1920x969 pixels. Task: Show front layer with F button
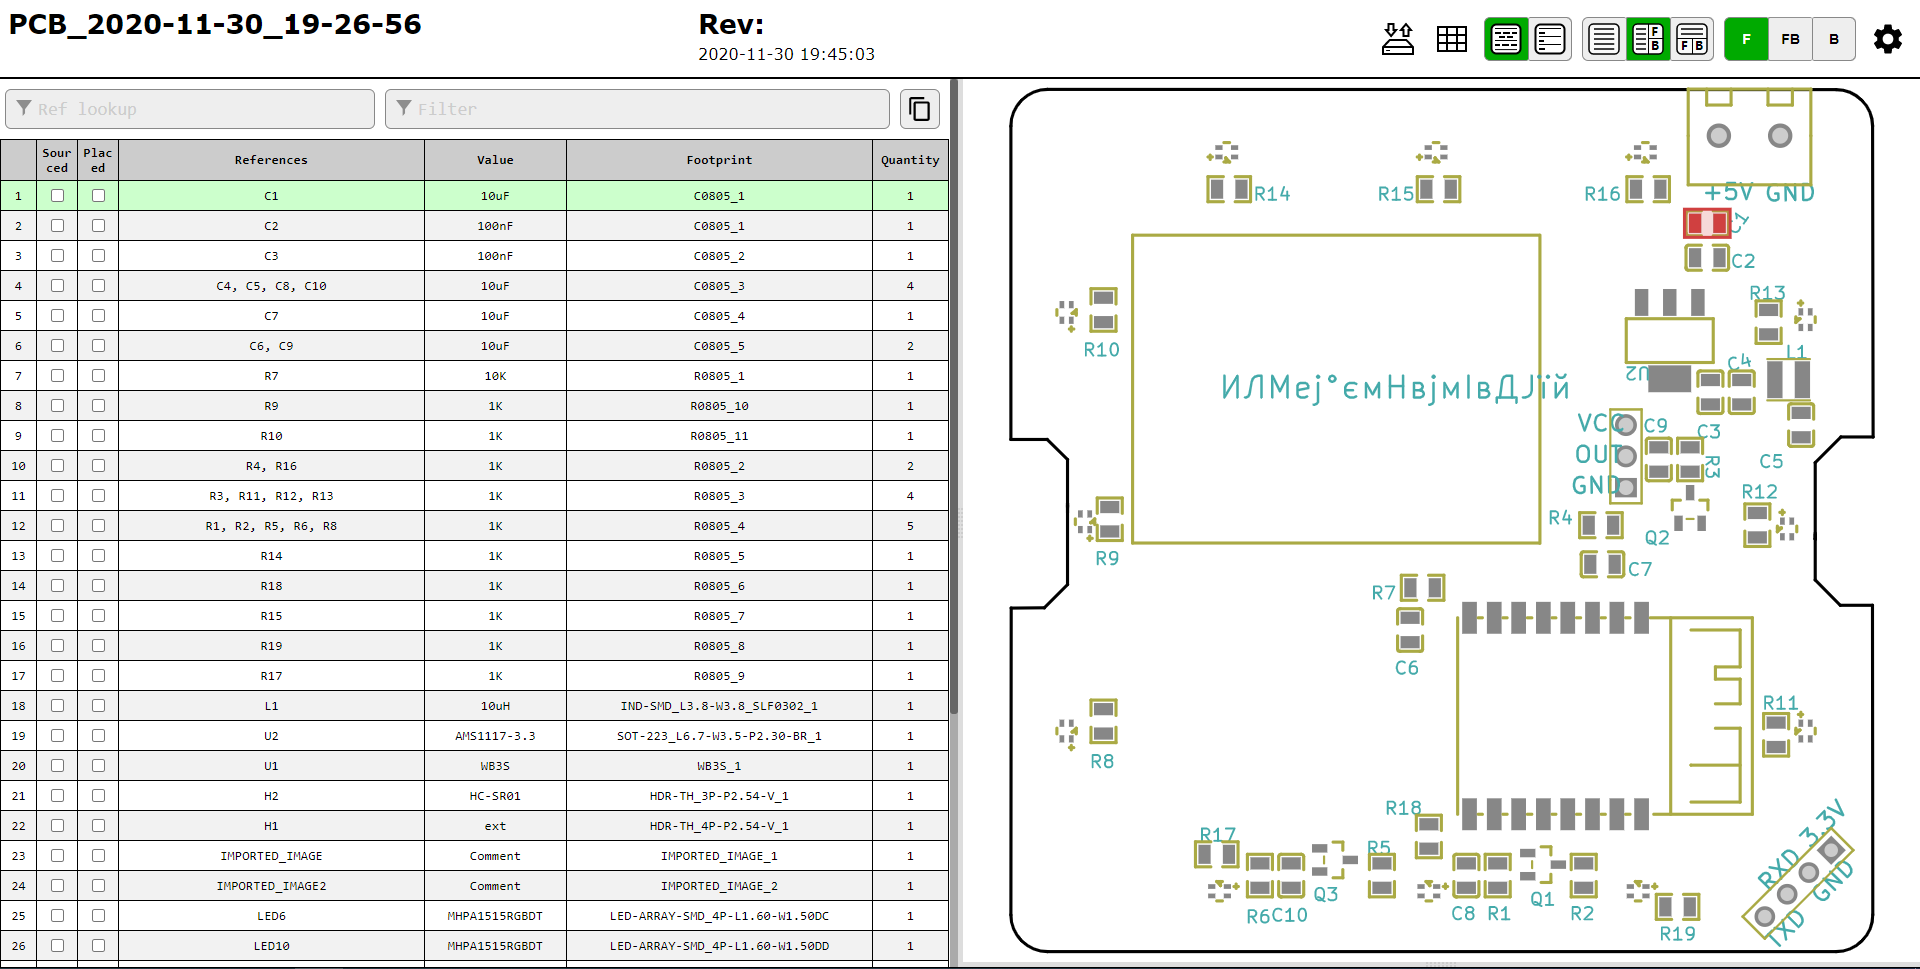point(1746,39)
